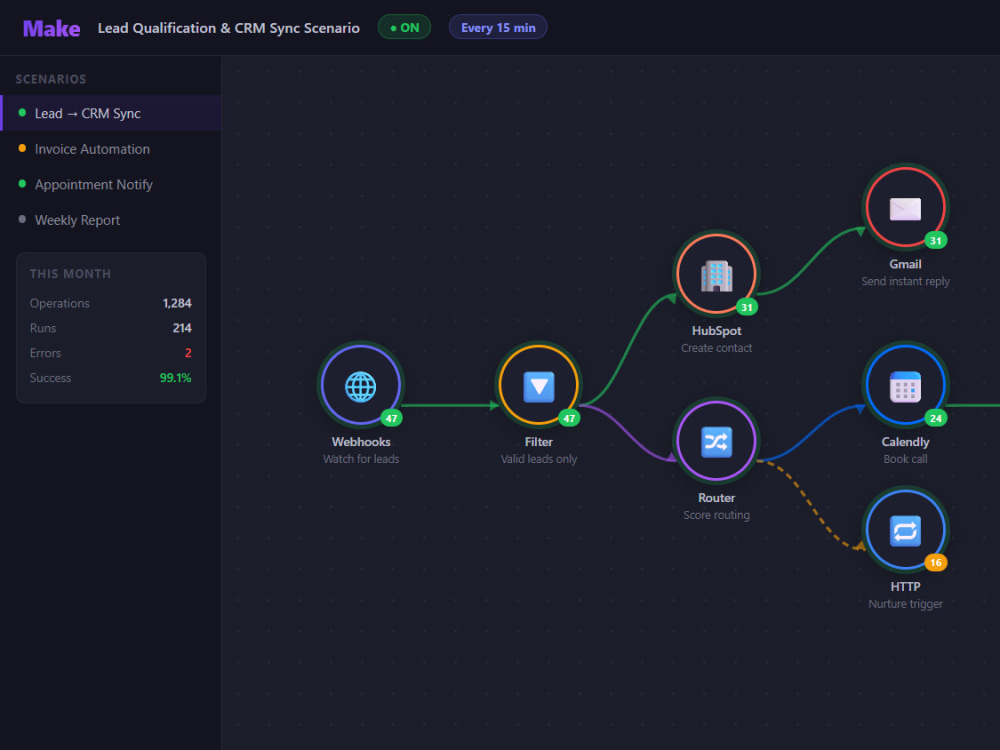This screenshot has width=1000, height=750.
Task: Click the 'Create contact' subtitle
Action: pos(716,348)
